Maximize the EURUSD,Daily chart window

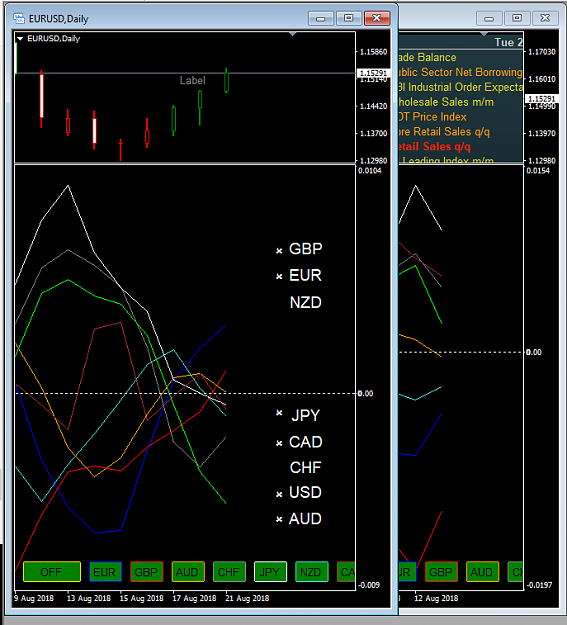(x=348, y=18)
